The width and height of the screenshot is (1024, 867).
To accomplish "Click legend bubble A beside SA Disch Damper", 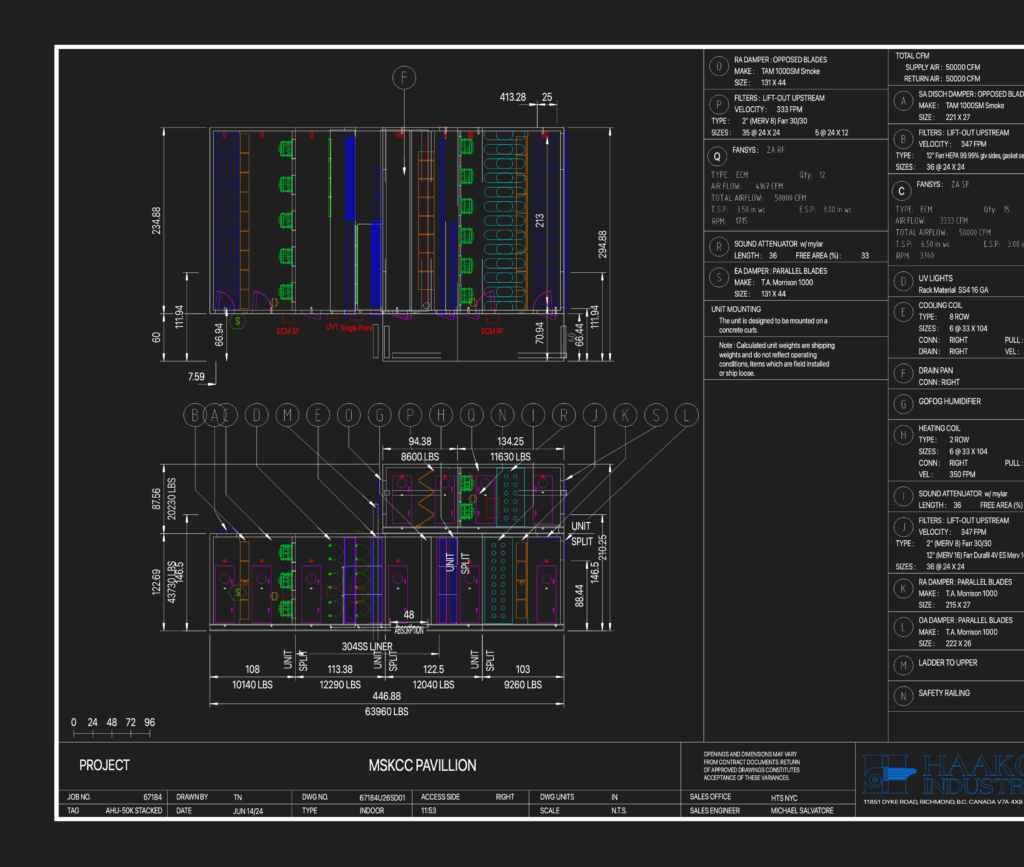I will click(x=903, y=101).
